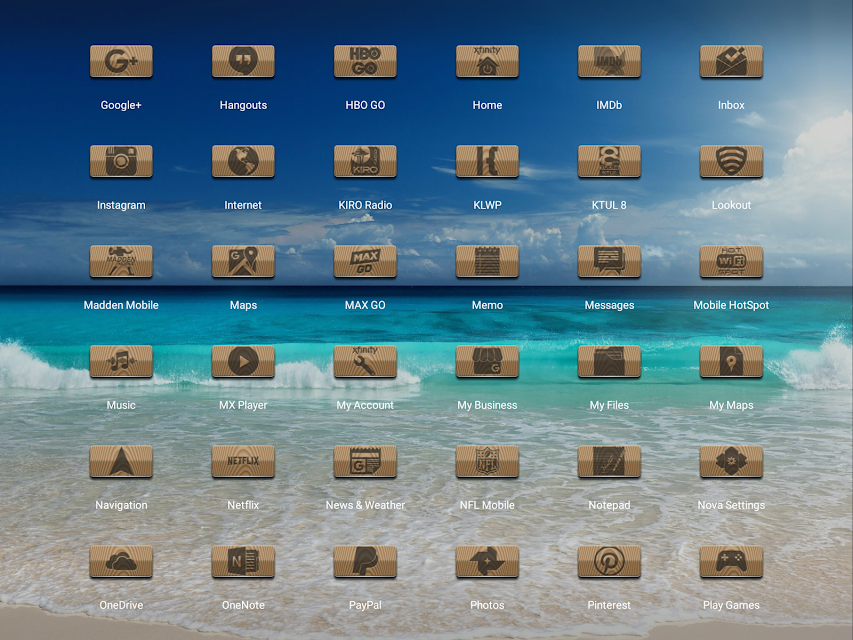Launch the Maps pin icon
Screen dimensions: 853x640
click(x=243, y=261)
